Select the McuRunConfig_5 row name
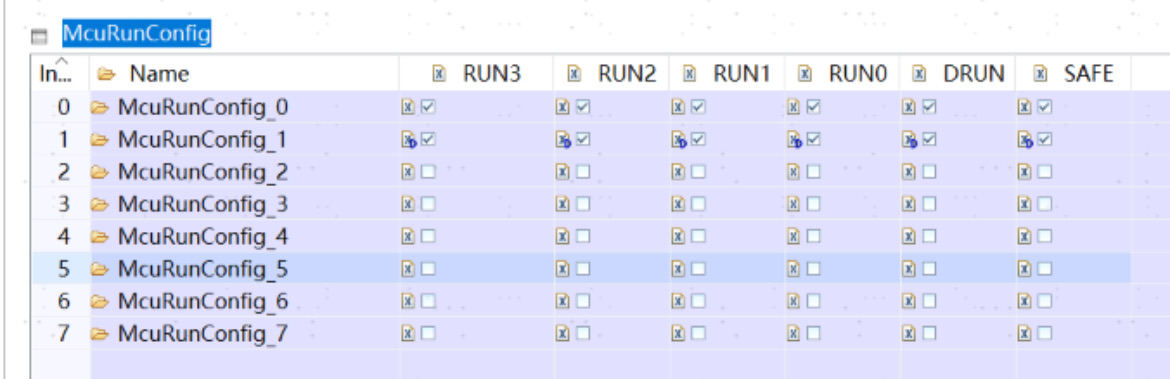The width and height of the screenshot is (1170, 379). 202,269
